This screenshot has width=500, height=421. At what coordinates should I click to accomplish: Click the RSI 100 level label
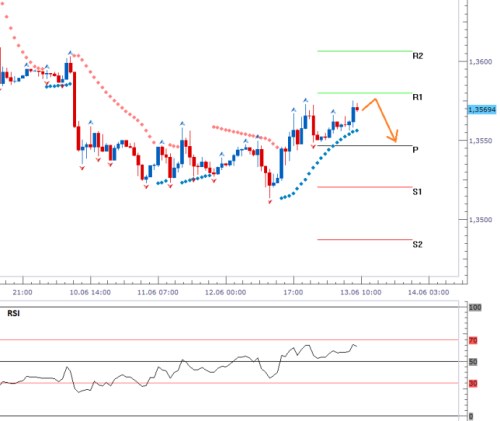475,307
